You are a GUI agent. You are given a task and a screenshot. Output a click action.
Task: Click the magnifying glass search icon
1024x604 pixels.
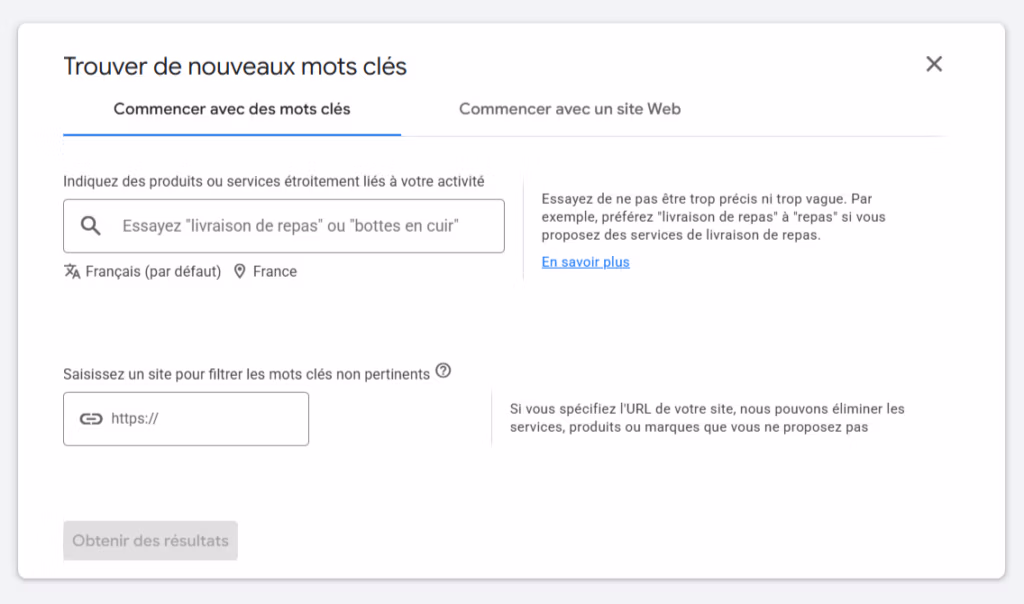[x=91, y=226]
